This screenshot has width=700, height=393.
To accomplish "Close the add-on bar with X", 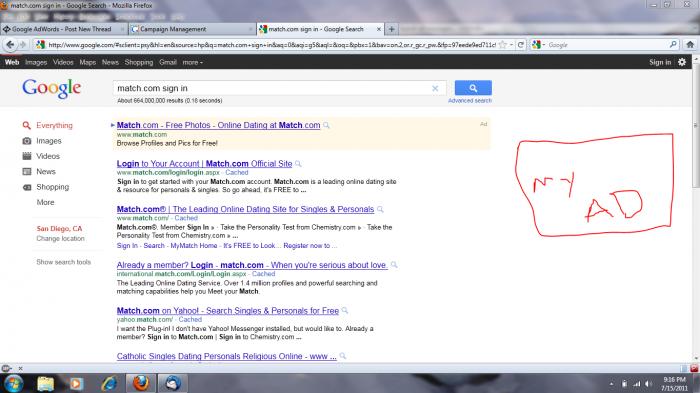I will (x=20, y=368).
